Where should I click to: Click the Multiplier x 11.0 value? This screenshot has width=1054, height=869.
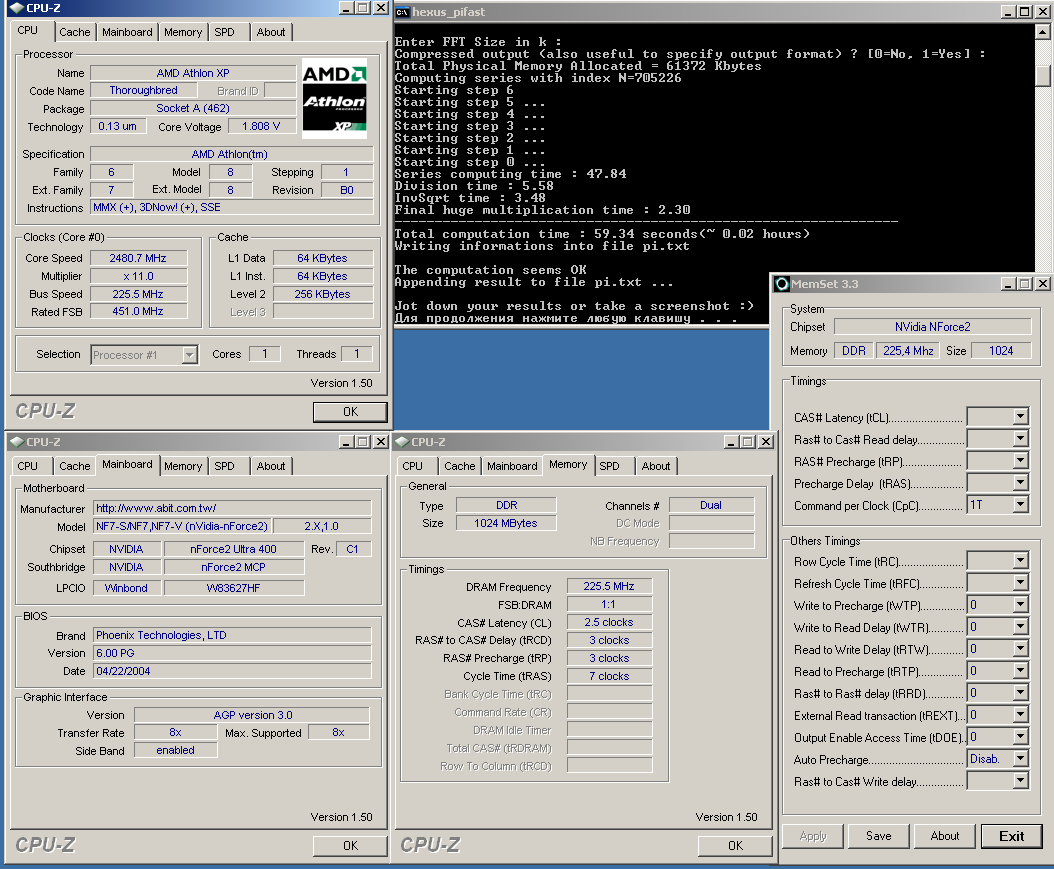pos(138,276)
